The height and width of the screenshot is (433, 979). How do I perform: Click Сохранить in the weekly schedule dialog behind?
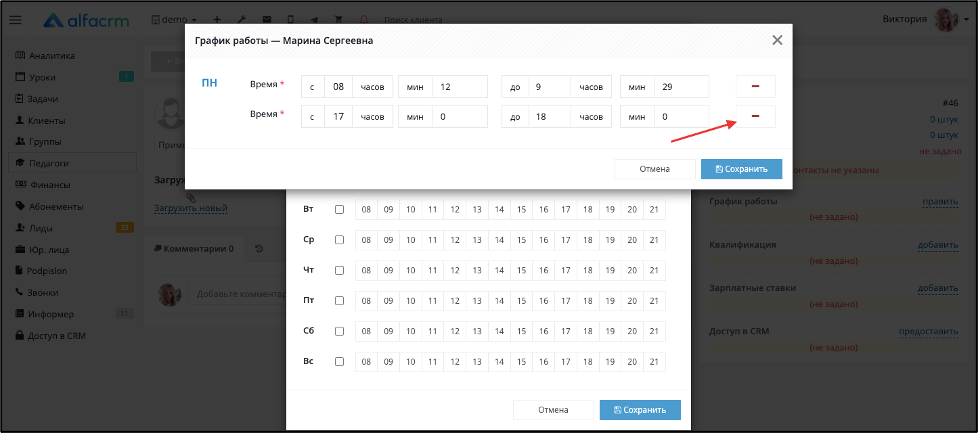click(x=640, y=410)
